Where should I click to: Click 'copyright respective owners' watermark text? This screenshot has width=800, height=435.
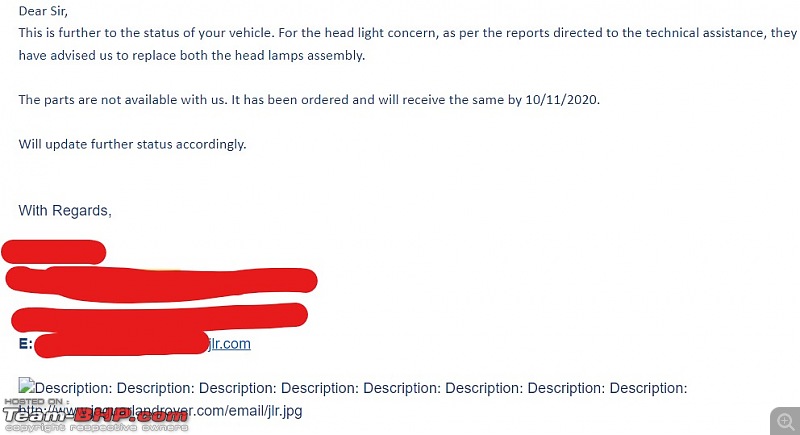click(96, 428)
